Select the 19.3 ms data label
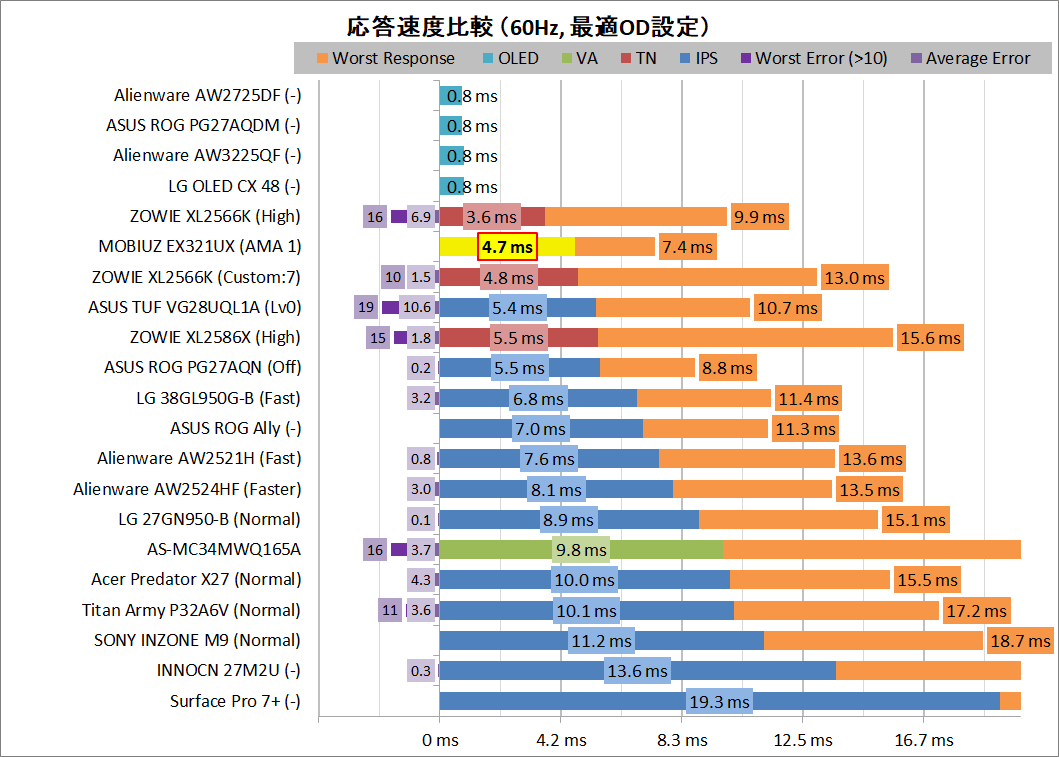1059x757 pixels. [719, 702]
